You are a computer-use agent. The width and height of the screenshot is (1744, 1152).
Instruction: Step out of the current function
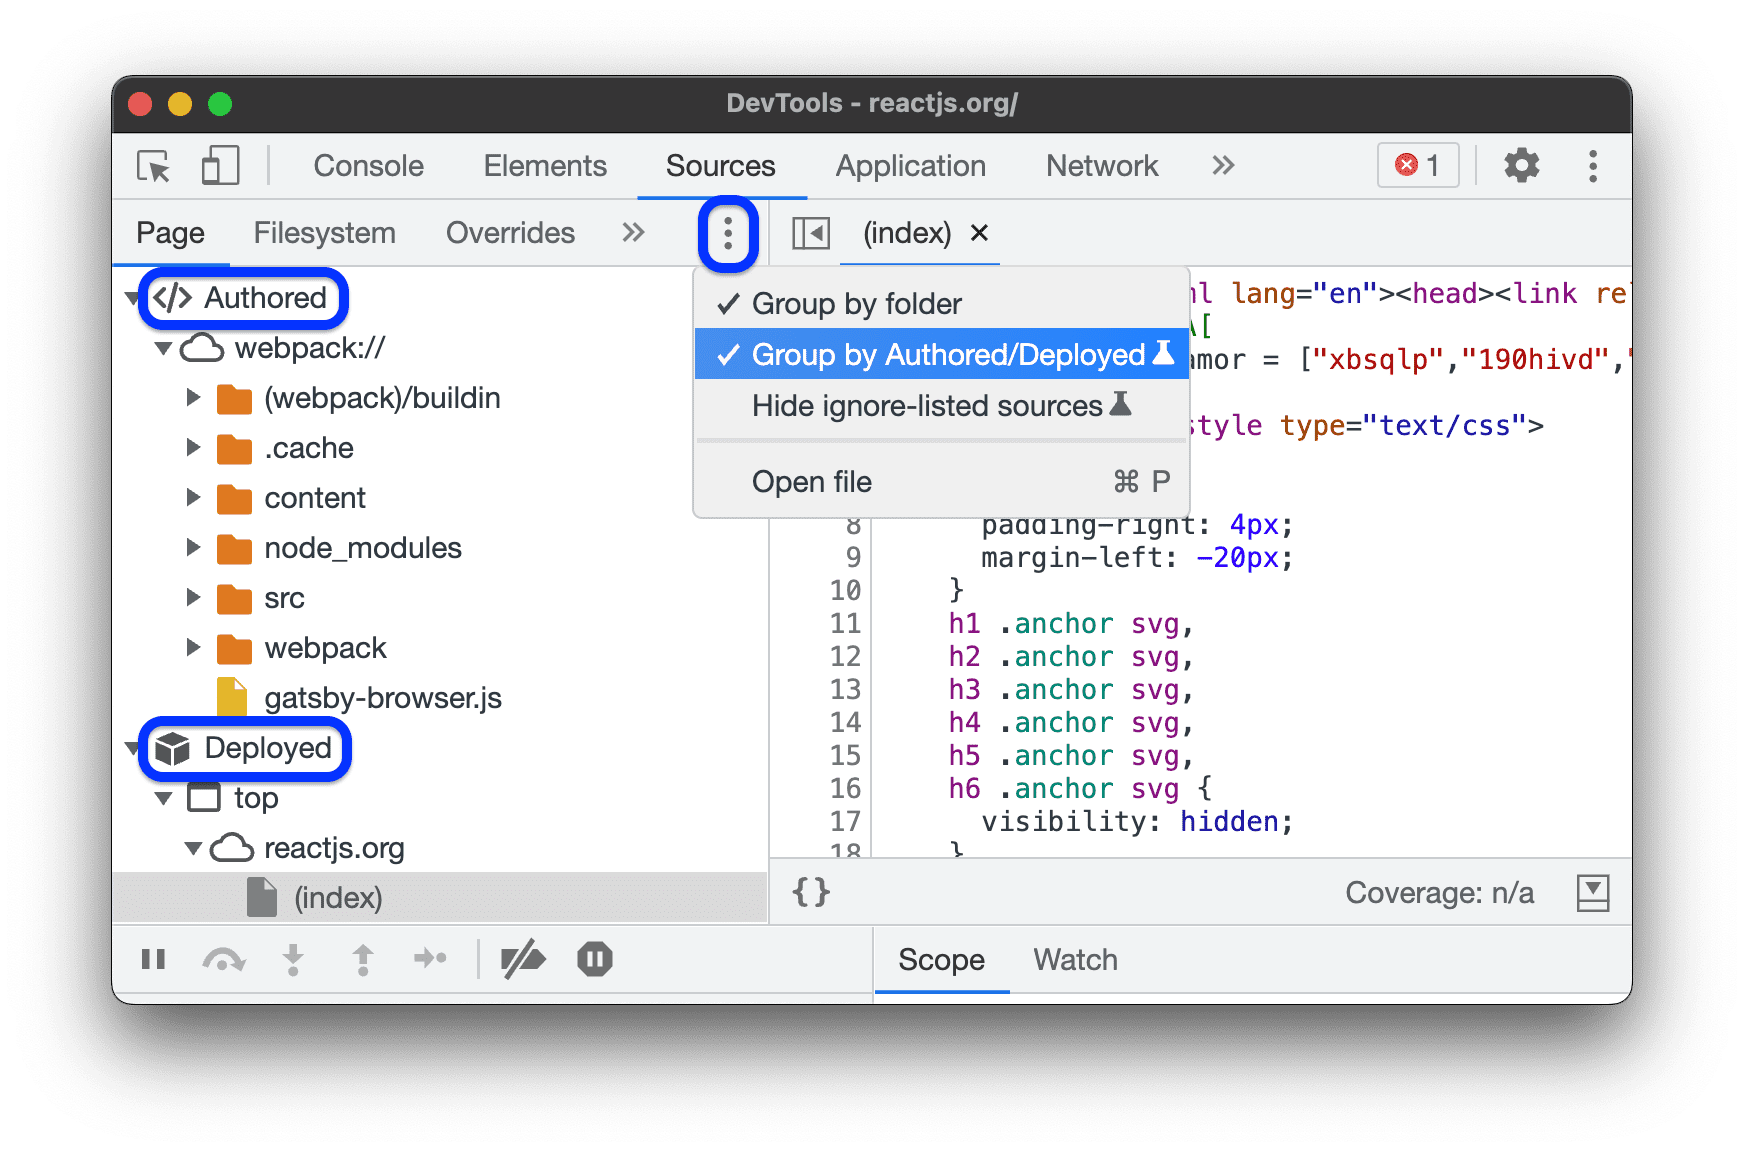pos(362,959)
